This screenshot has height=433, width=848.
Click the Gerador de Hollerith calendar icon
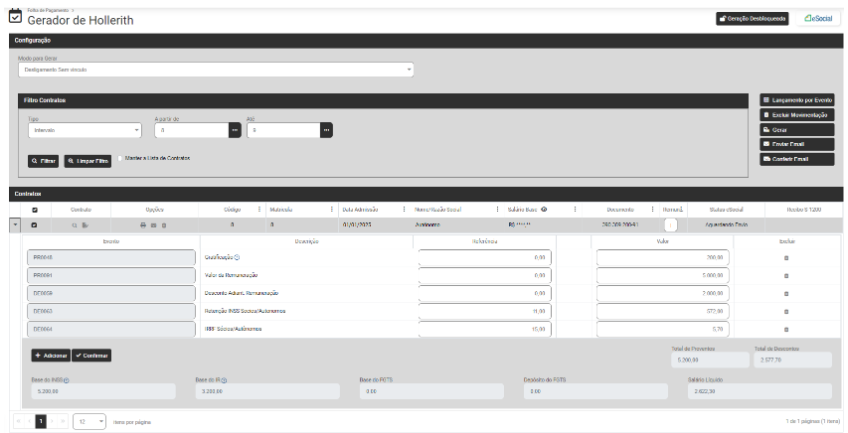coord(16,16)
